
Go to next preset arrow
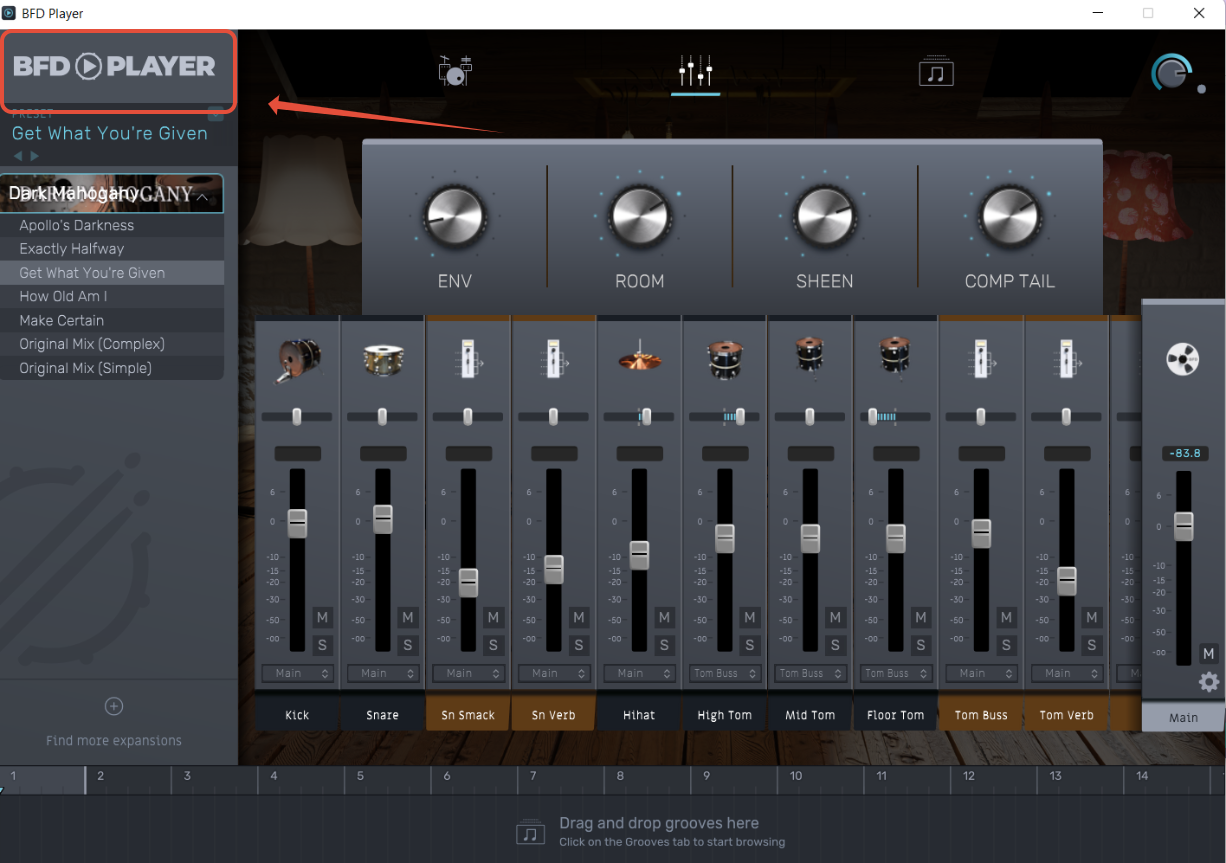coord(35,156)
